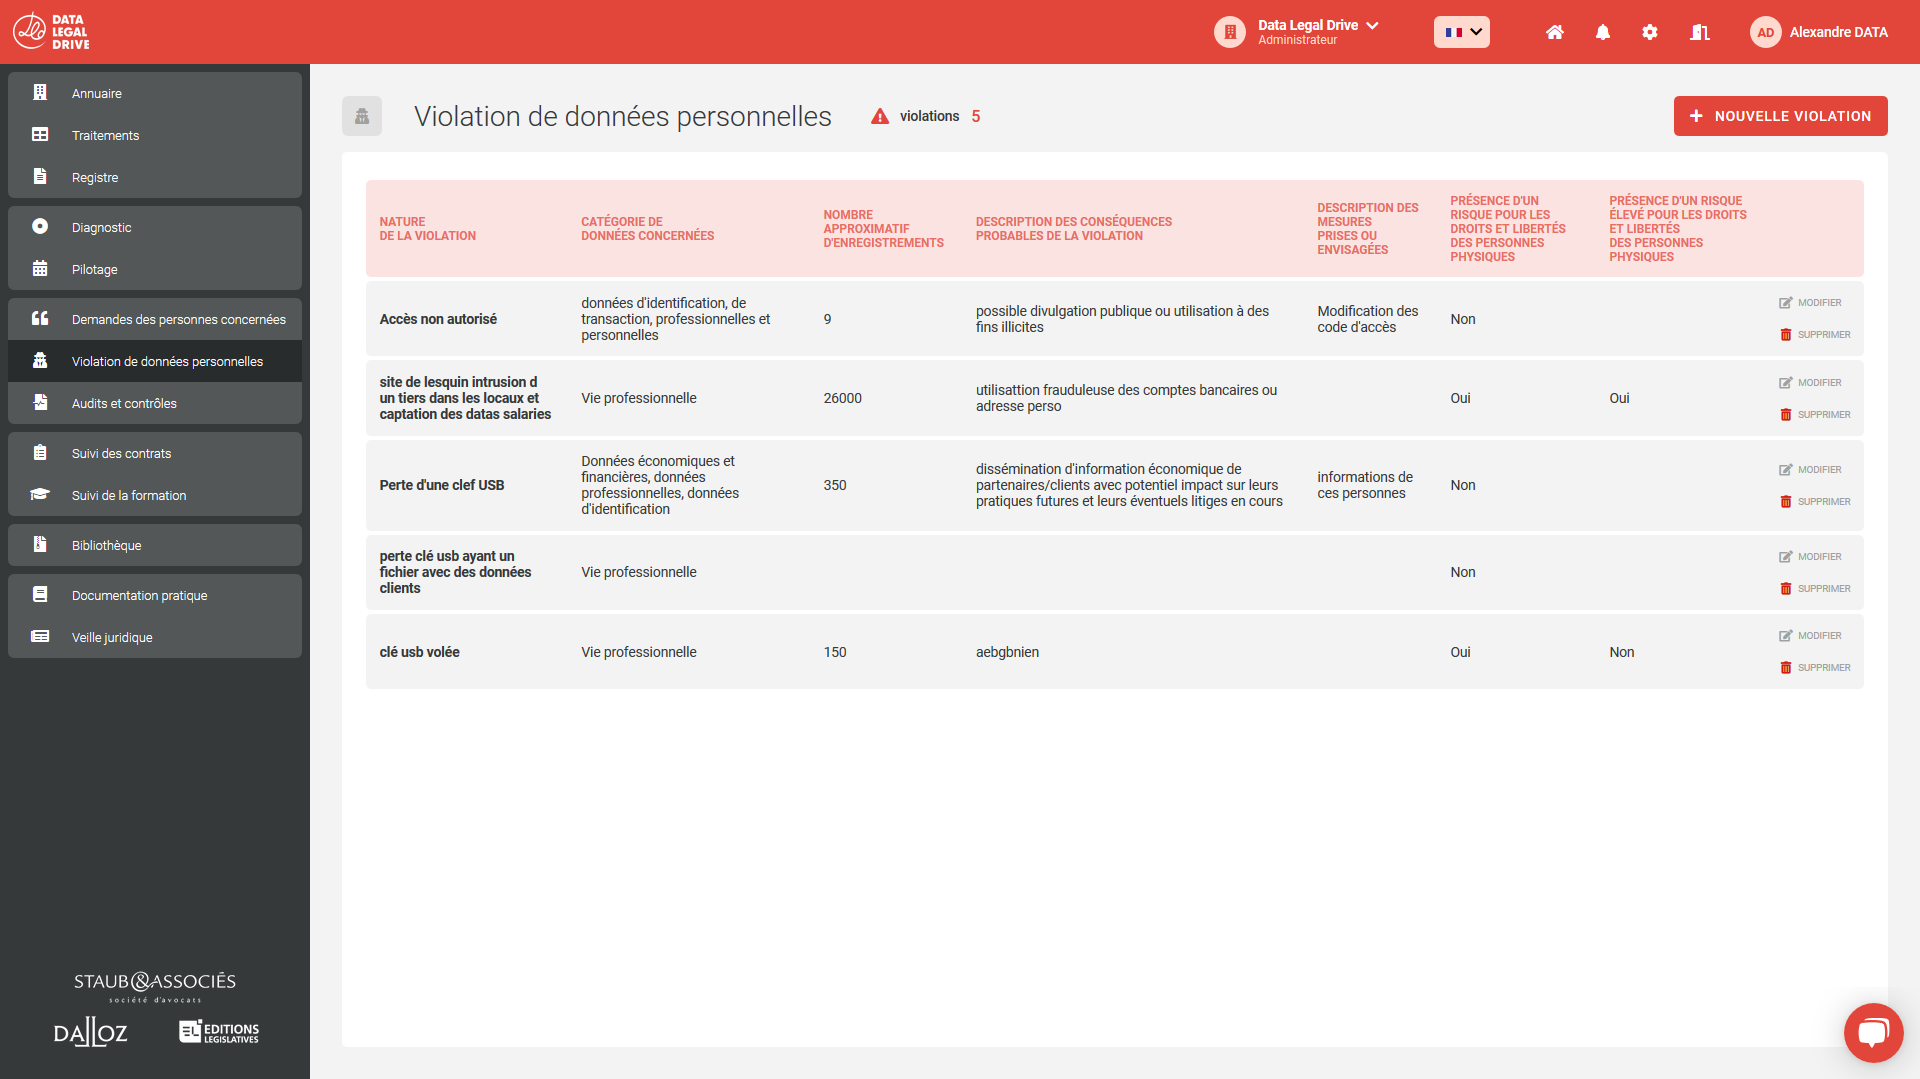This screenshot has height=1079, width=1920.
Task: Open the notifications bell icon
Action: [1603, 32]
